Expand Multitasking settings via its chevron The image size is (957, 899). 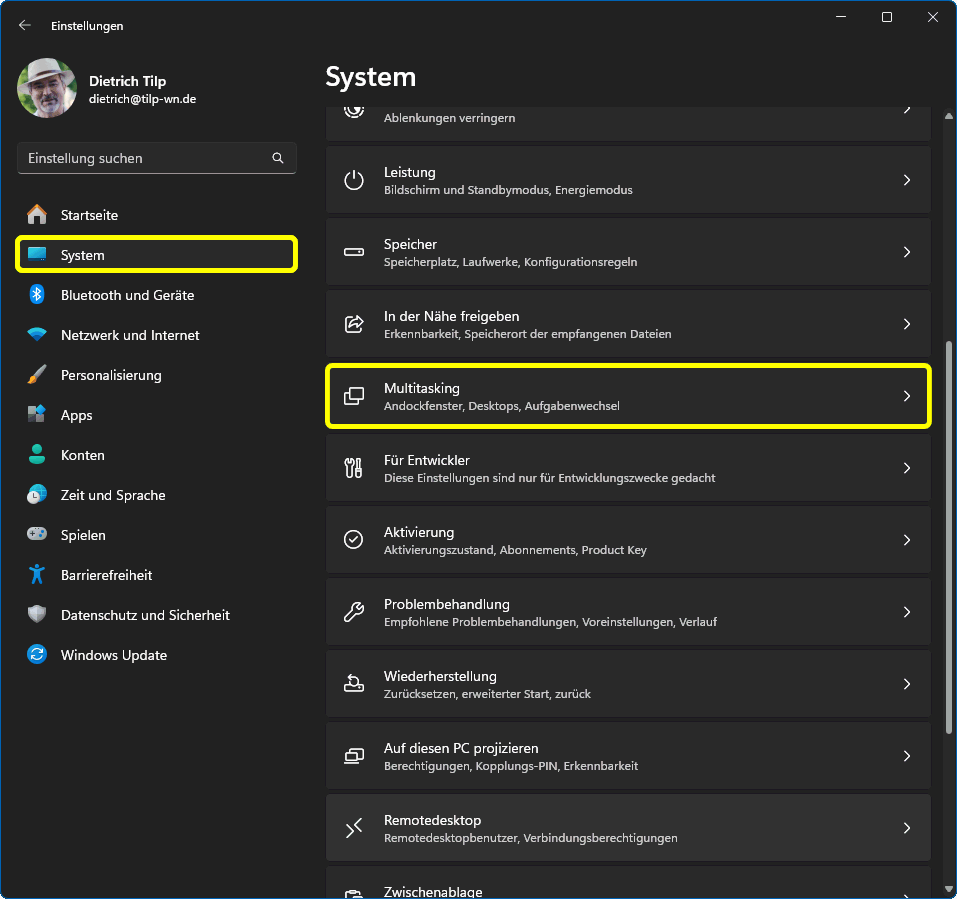(907, 396)
